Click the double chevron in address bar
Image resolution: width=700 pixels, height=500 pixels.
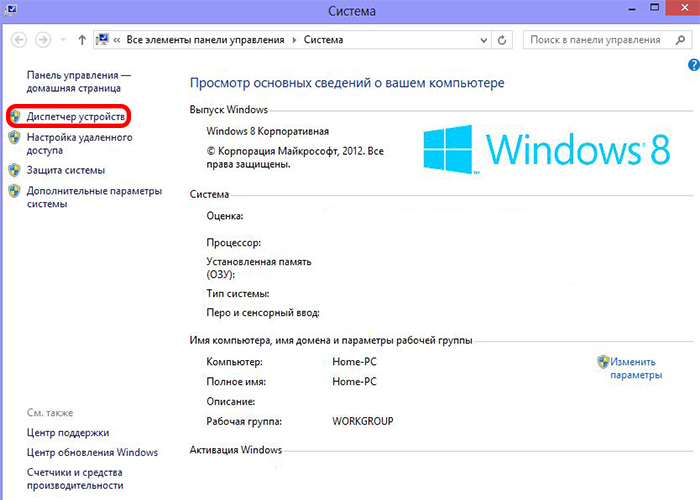coord(117,40)
